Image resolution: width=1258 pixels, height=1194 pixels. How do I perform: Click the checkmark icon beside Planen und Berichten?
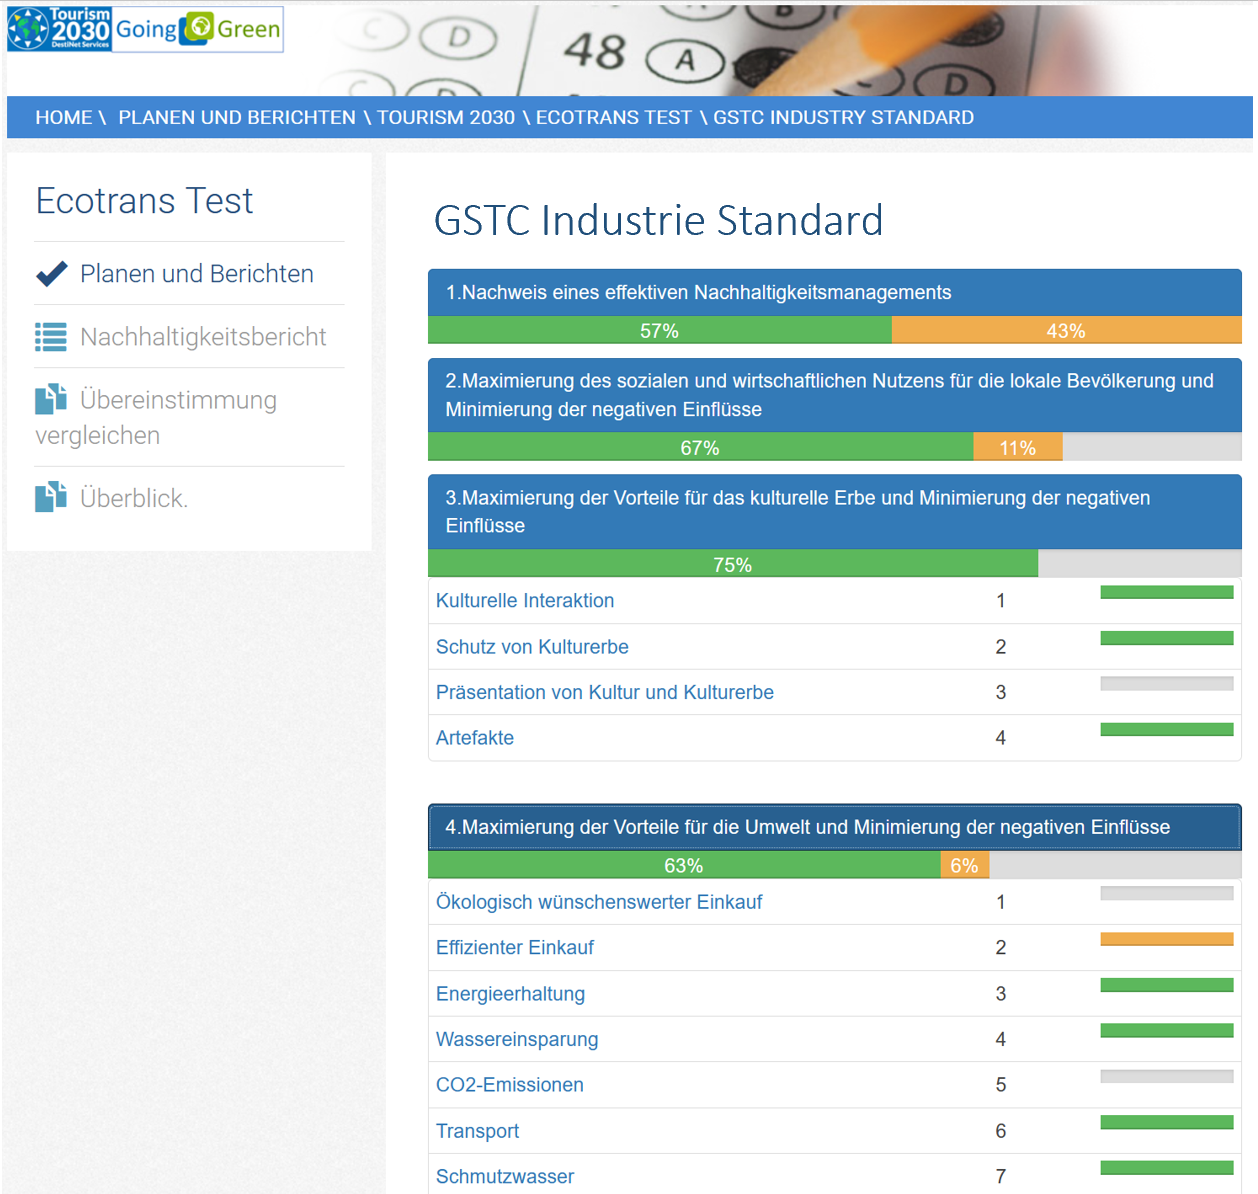pyautogui.click(x=51, y=274)
